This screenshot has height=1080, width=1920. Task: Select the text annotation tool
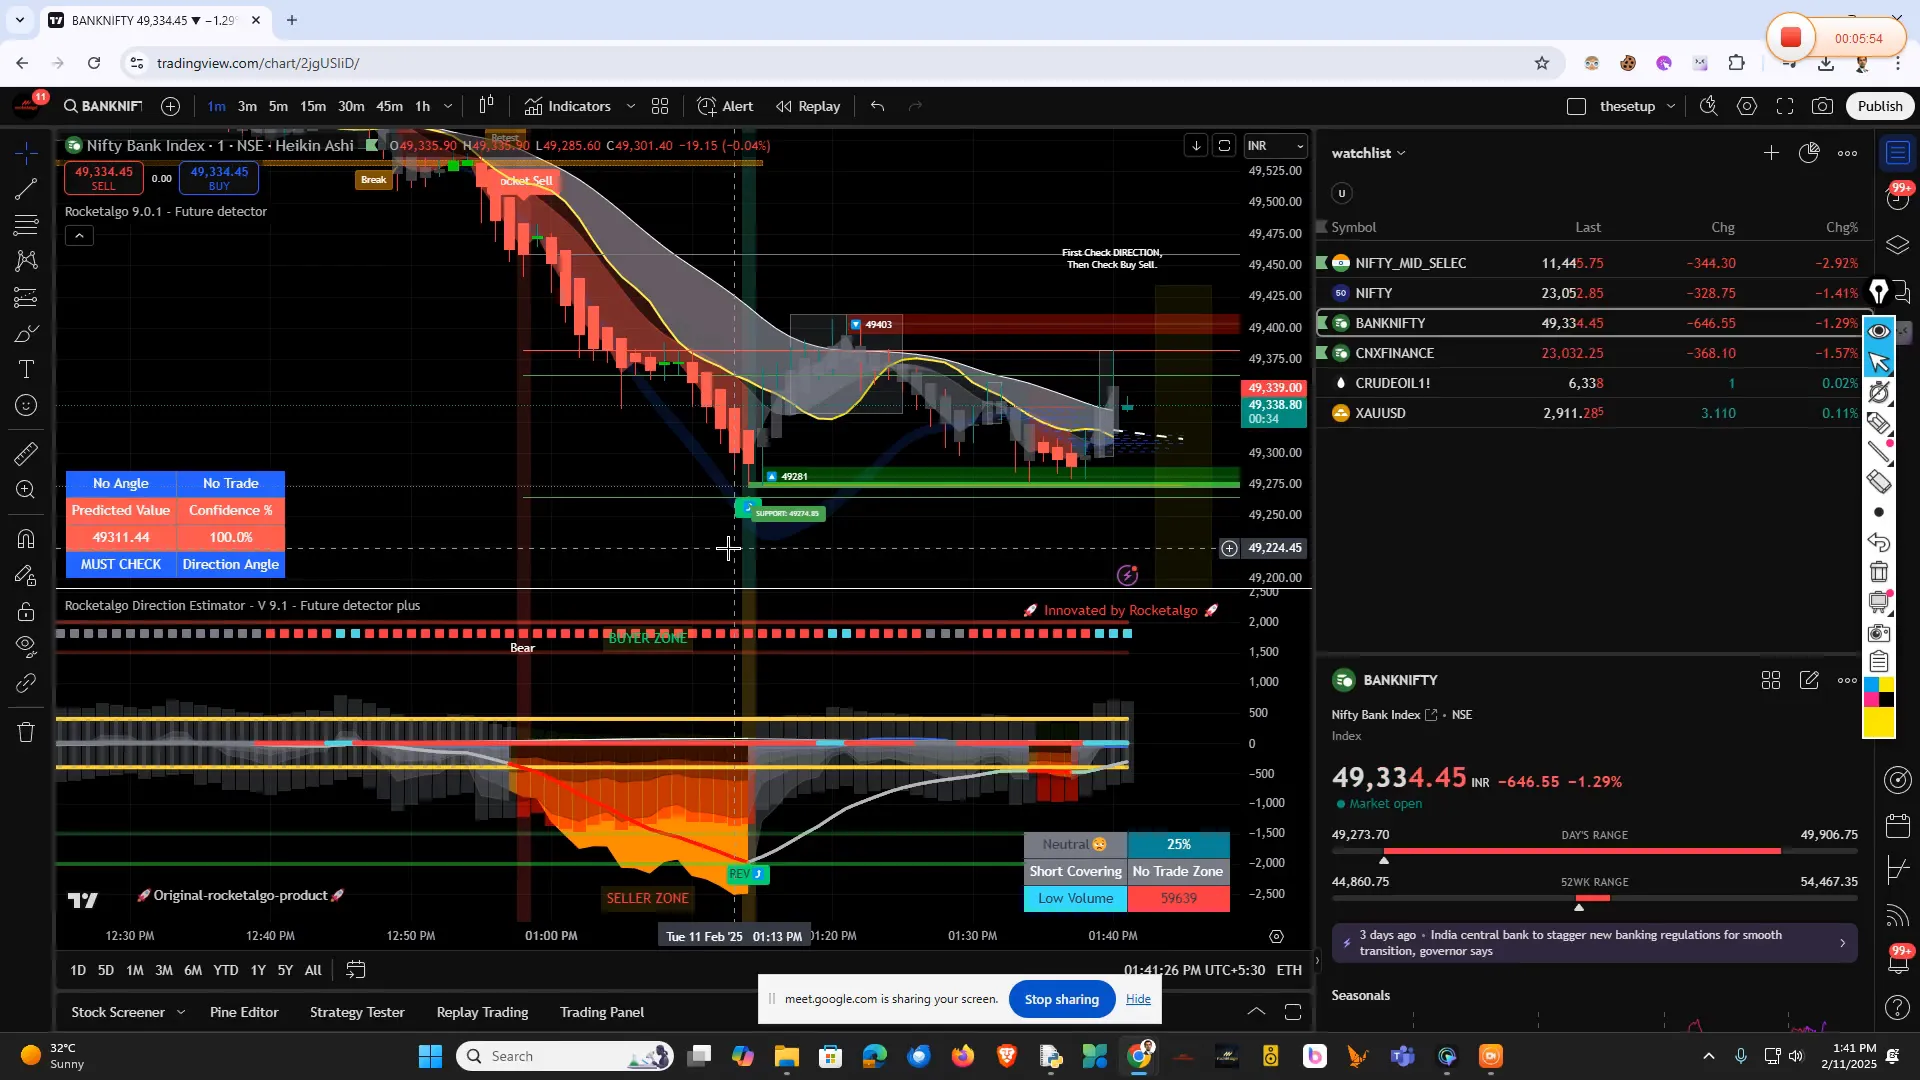[25, 368]
